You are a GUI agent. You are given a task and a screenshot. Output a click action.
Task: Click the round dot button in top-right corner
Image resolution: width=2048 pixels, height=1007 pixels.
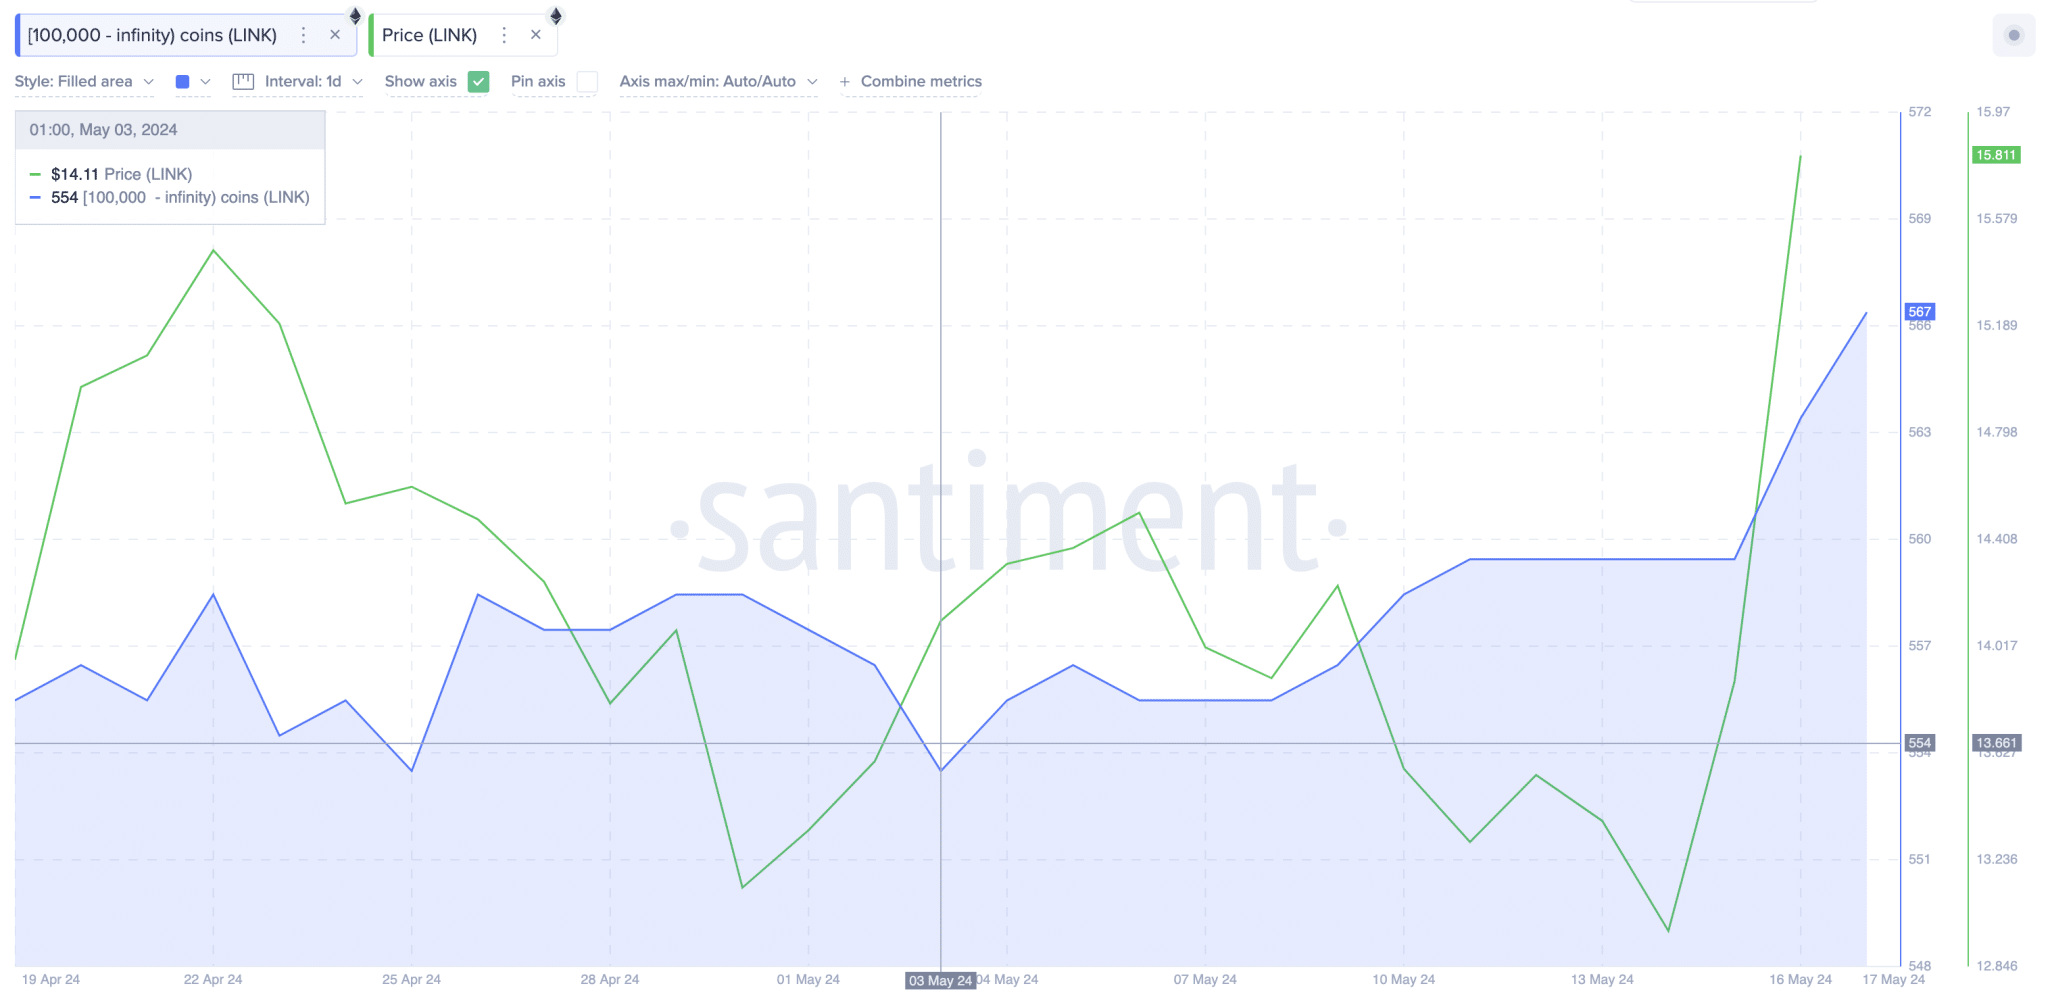click(2014, 36)
